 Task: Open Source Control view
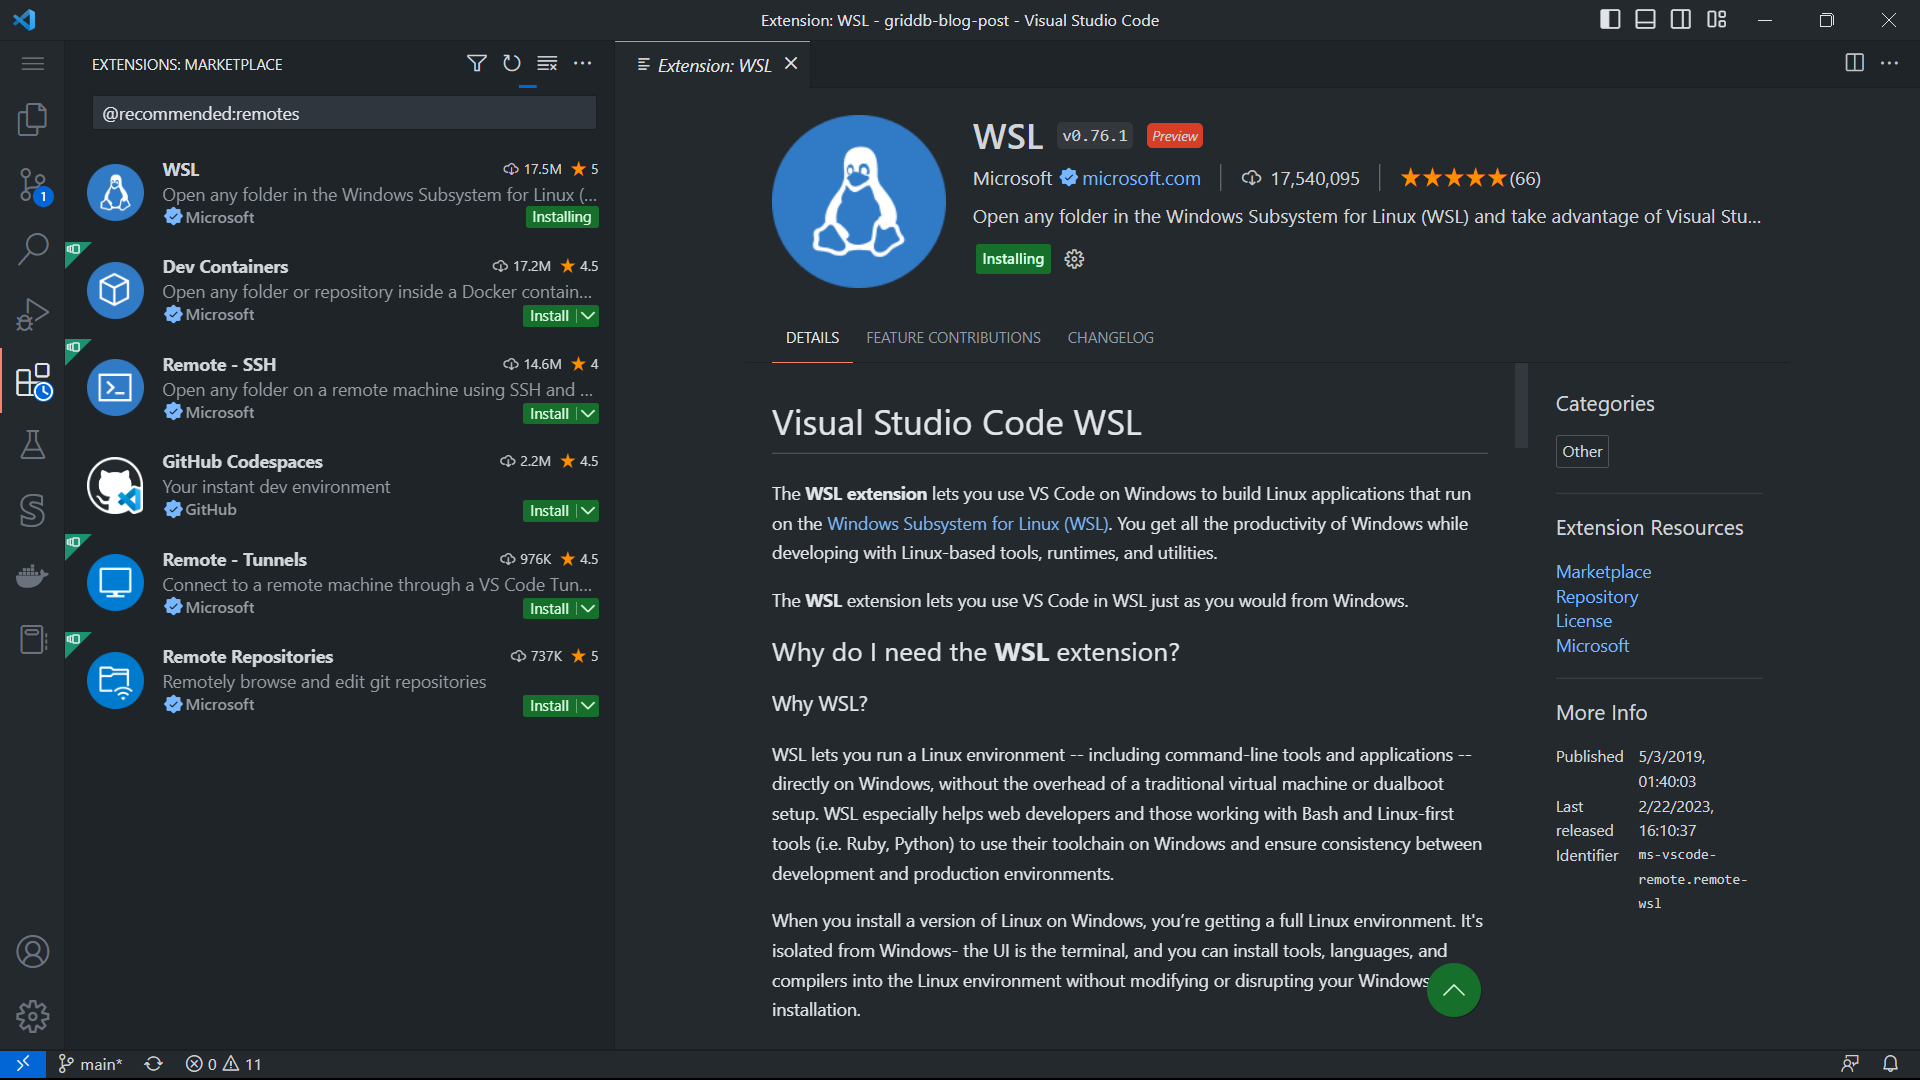pyautogui.click(x=32, y=185)
